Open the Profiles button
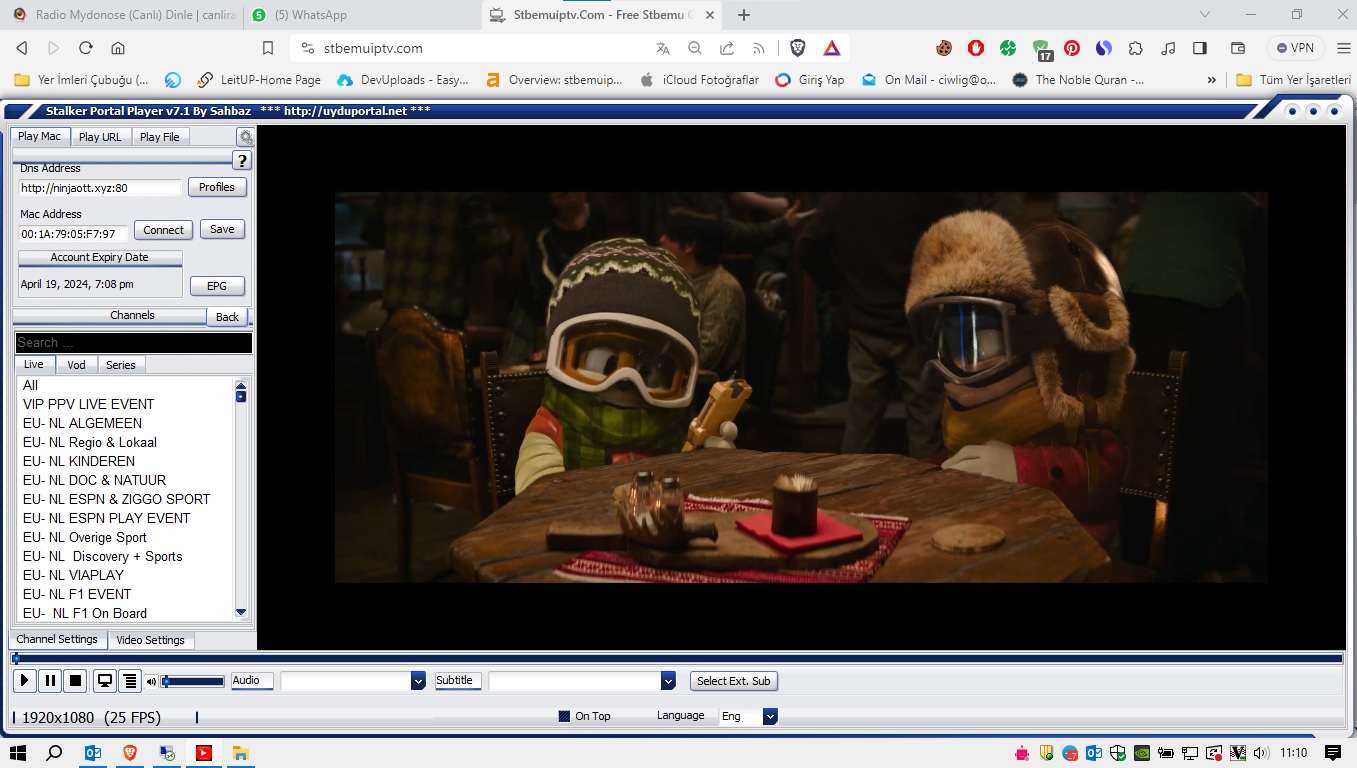The height and width of the screenshot is (768, 1357). click(217, 187)
